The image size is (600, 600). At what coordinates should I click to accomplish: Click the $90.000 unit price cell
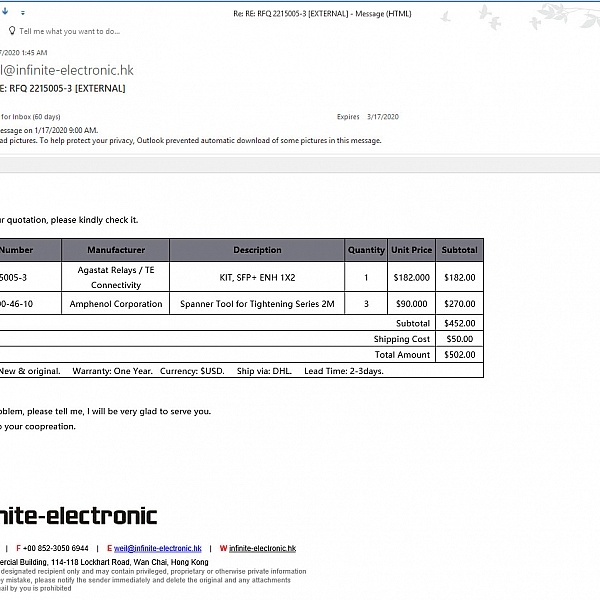(411, 304)
